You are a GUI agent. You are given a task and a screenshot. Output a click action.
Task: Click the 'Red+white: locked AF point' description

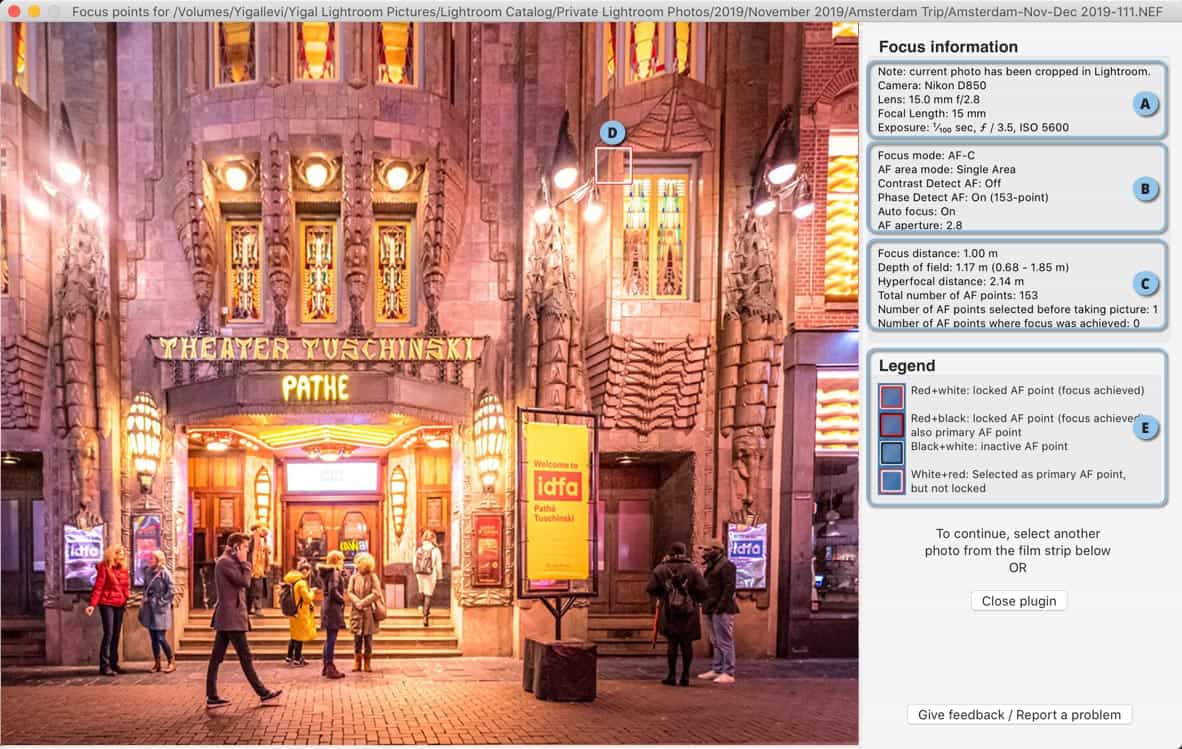coord(1027,390)
